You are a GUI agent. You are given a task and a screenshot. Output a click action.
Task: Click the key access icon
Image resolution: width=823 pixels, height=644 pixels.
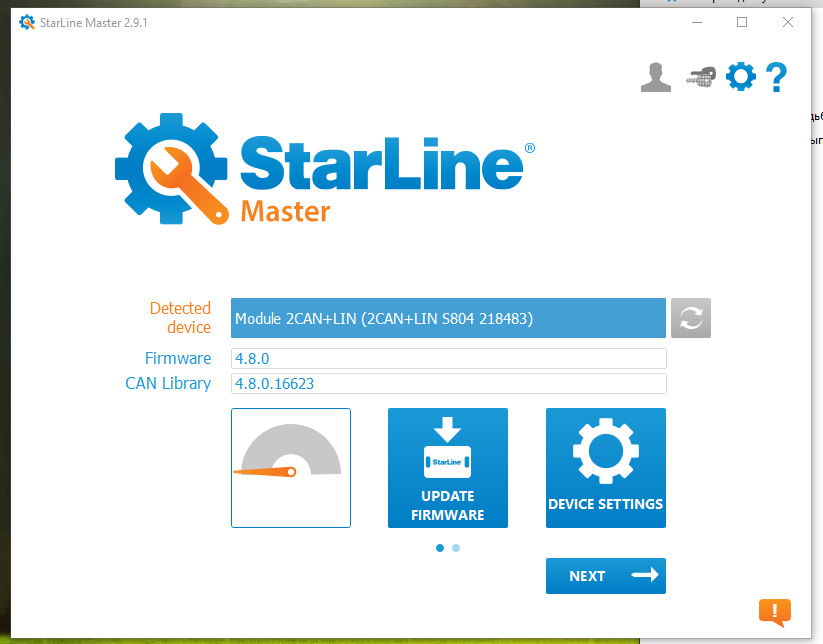(x=701, y=77)
